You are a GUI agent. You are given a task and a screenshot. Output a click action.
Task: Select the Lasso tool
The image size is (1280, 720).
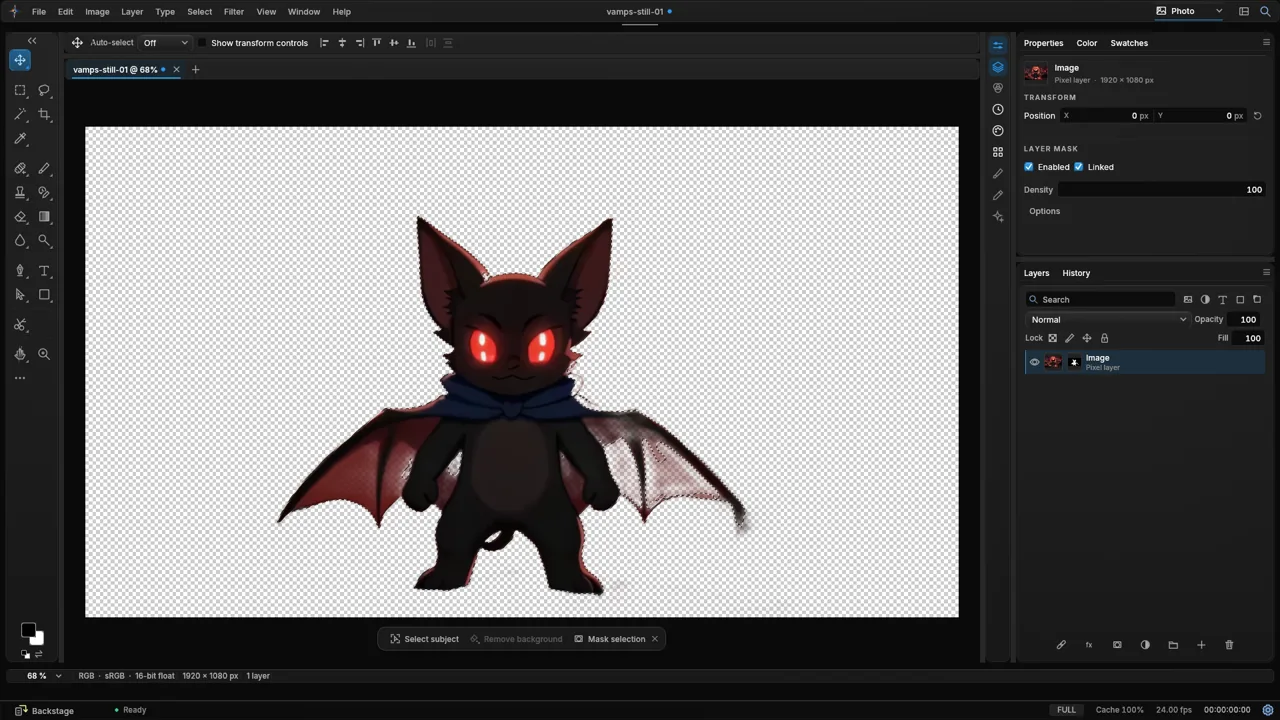tap(44, 90)
